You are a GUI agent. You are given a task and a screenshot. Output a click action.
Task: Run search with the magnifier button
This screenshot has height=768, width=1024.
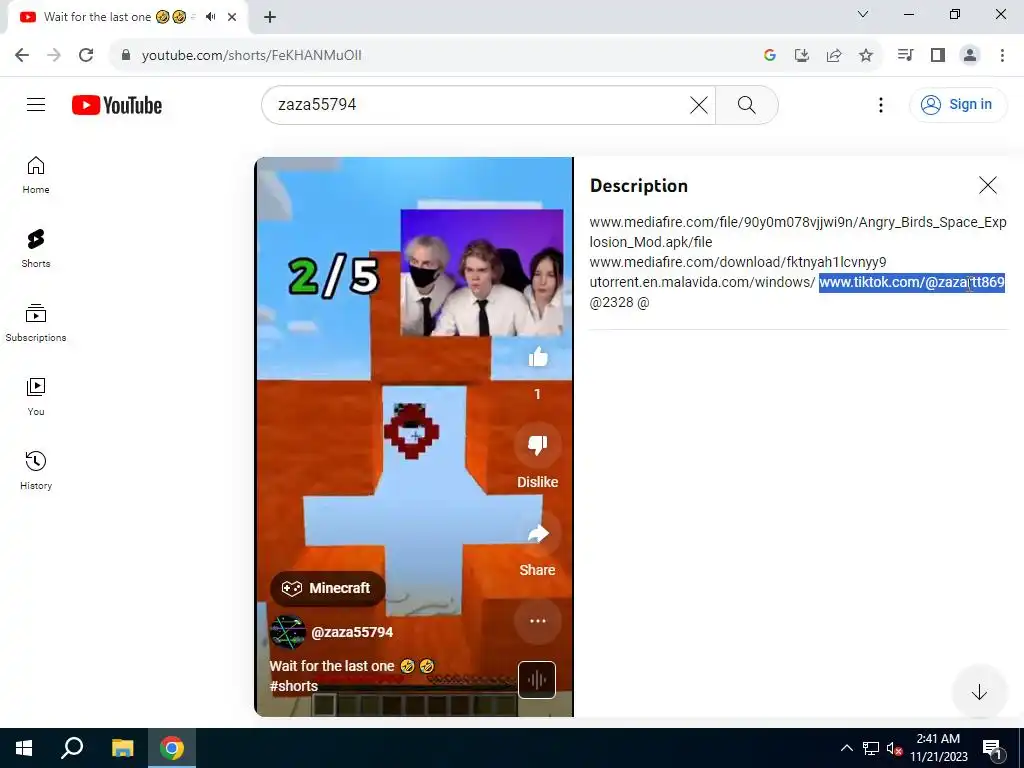point(746,104)
